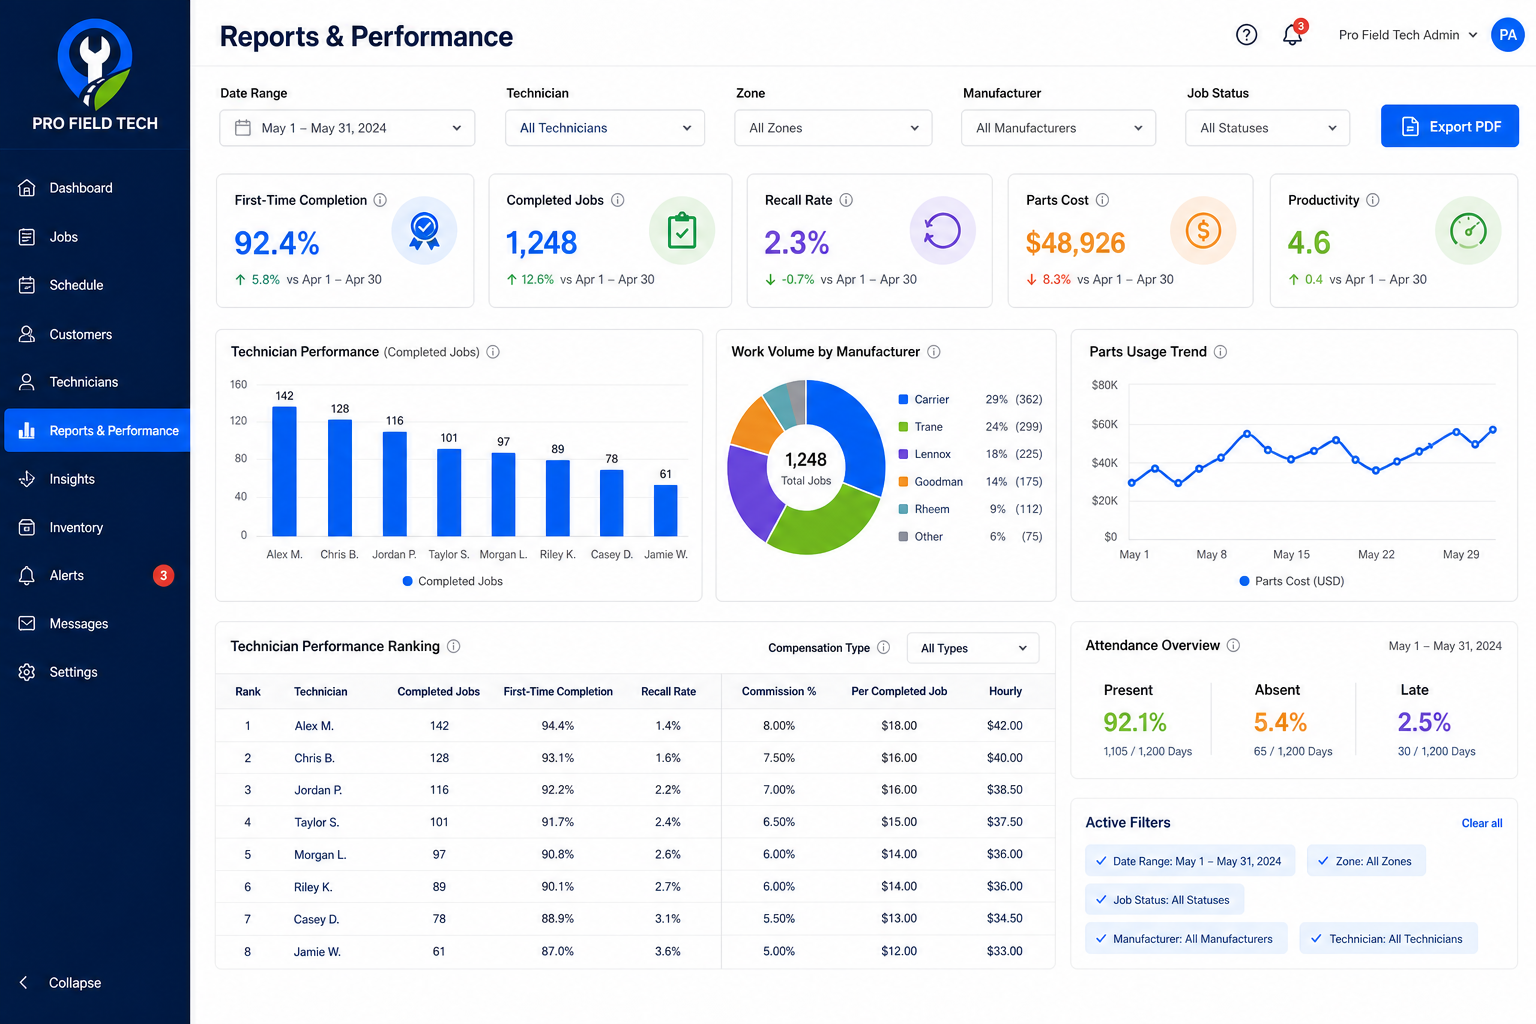
Task: Click the PA user avatar
Action: (1508, 35)
